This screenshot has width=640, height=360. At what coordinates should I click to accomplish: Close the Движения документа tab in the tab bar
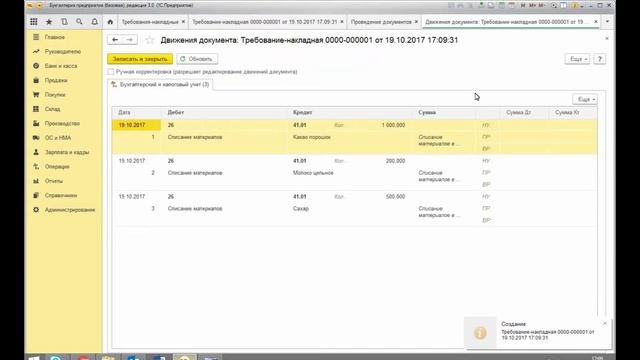[596, 22]
